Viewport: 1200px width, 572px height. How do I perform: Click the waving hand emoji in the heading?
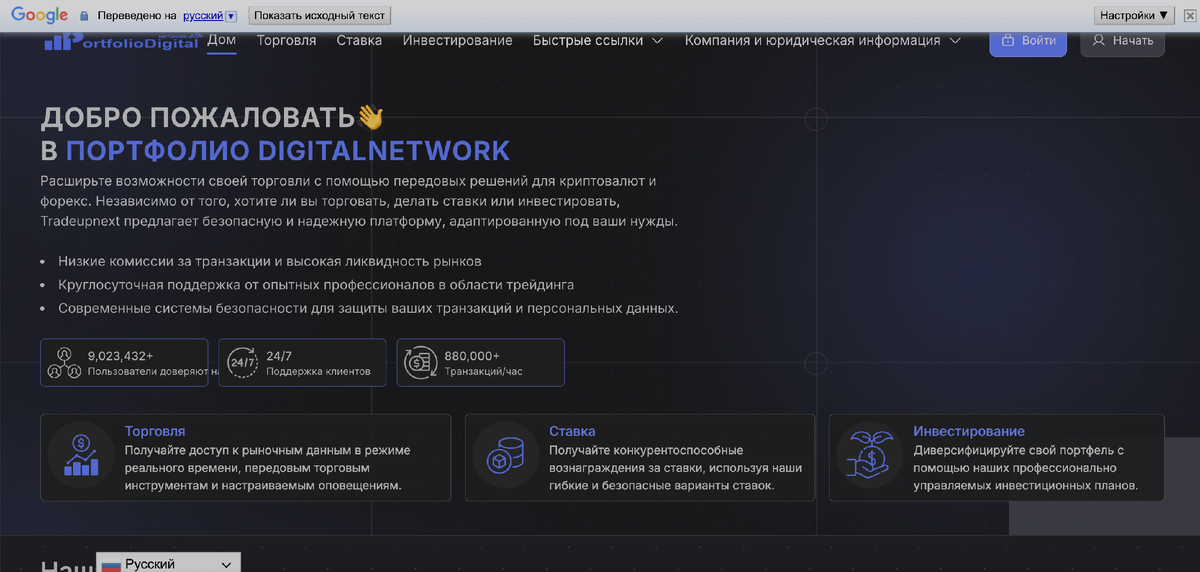point(371,117)
